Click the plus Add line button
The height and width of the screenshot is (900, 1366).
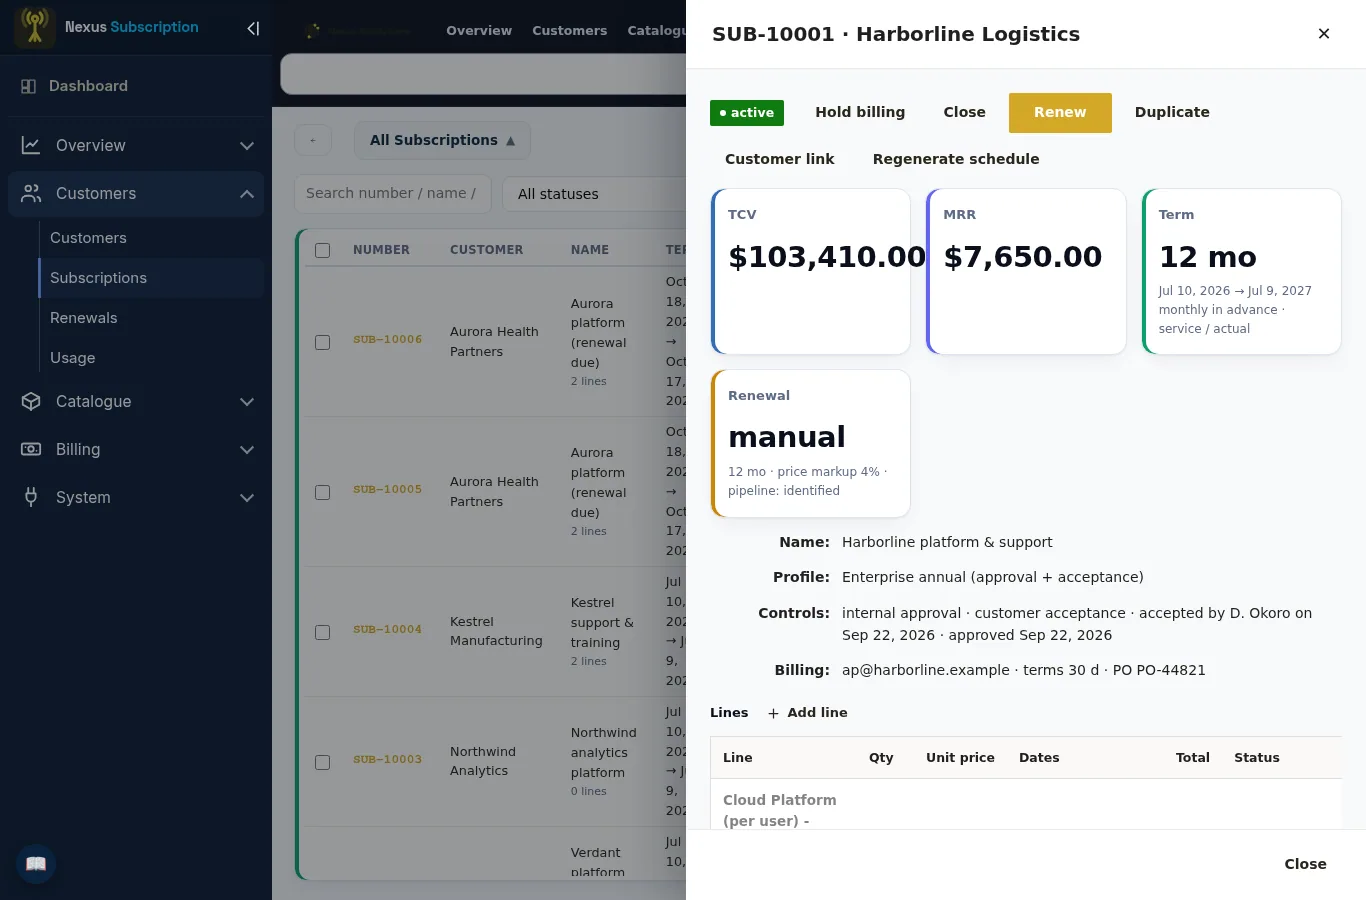[808, 713]
